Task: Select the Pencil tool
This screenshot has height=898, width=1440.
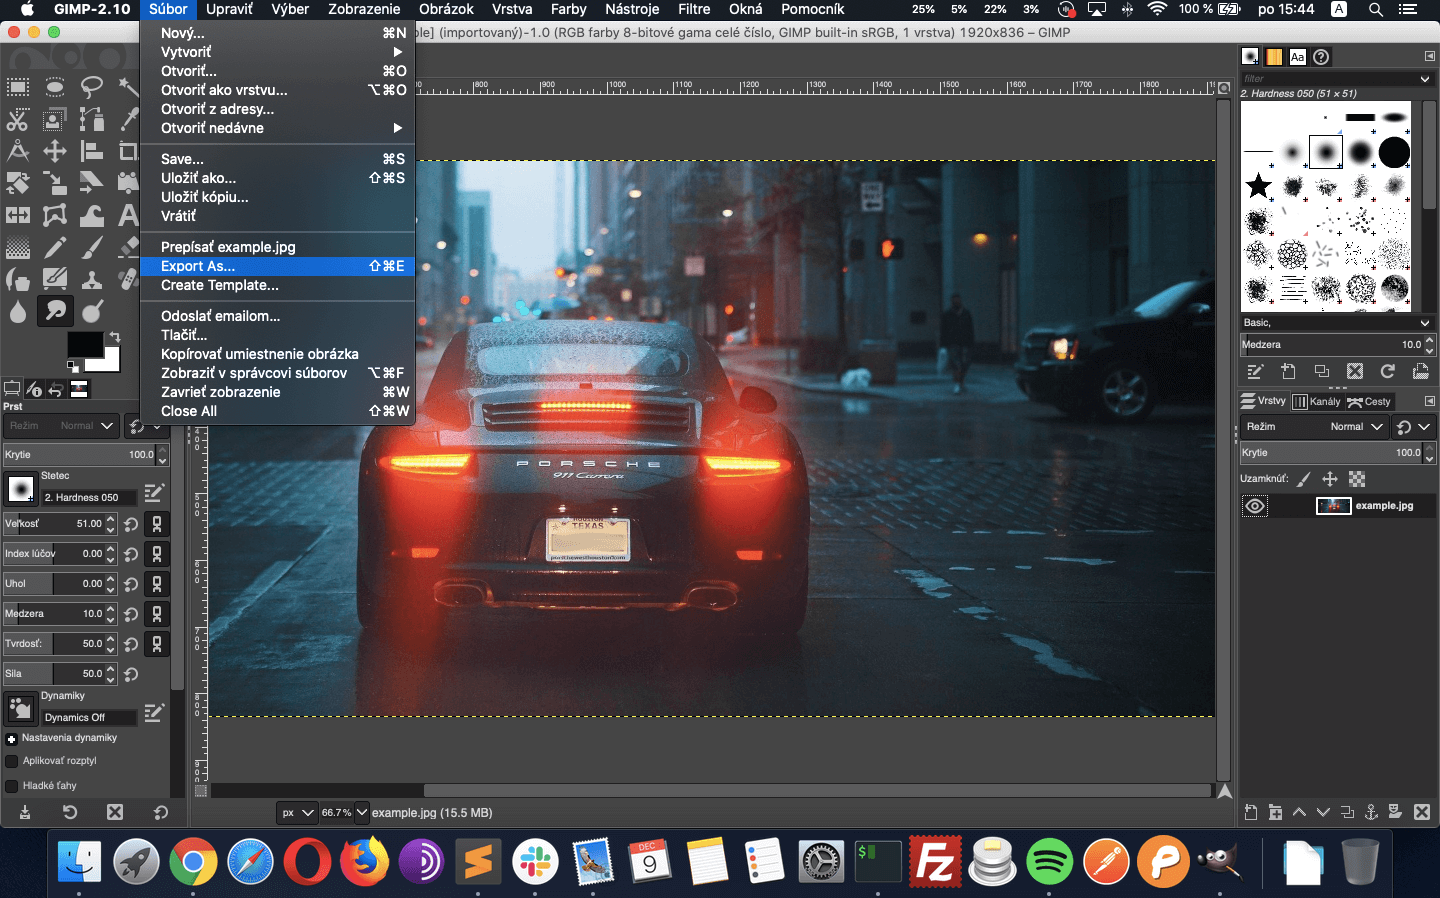Action: pos(55,247)
